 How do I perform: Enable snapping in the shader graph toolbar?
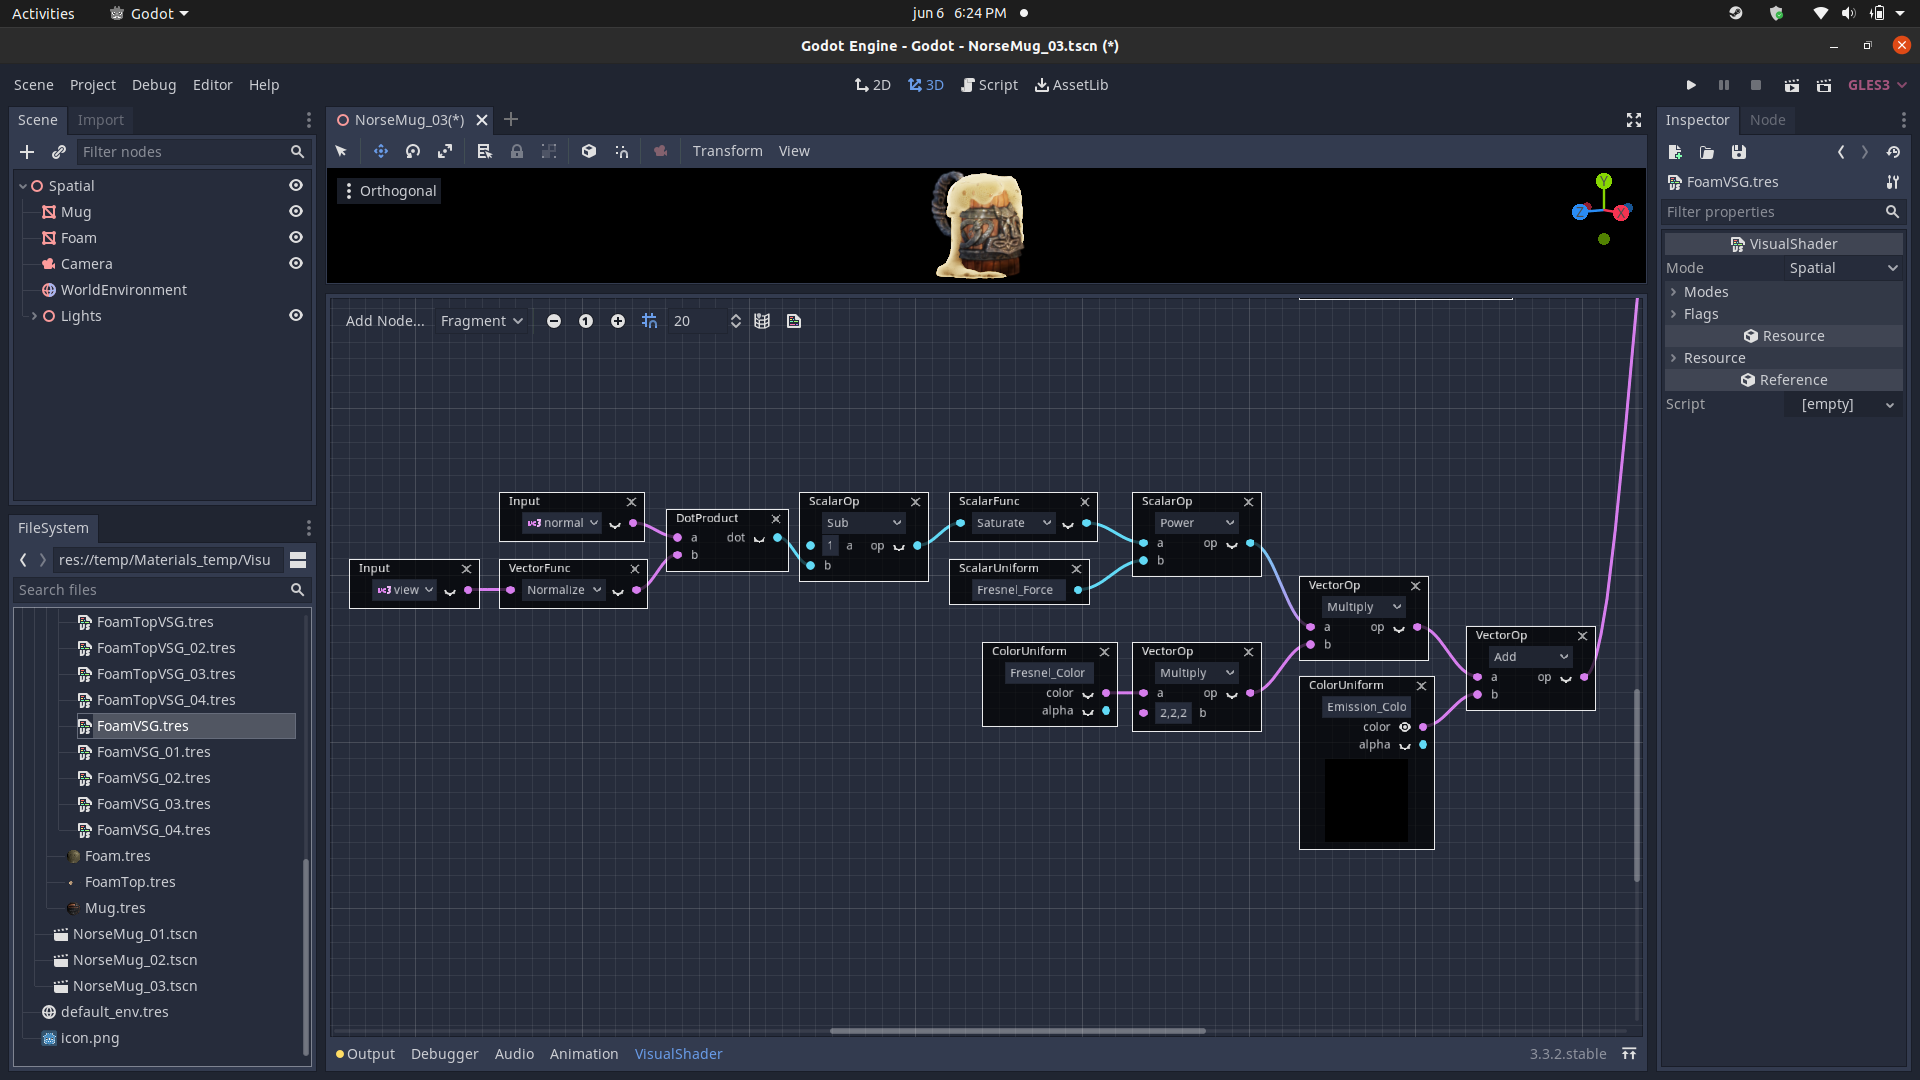click(x=649, y=321)
